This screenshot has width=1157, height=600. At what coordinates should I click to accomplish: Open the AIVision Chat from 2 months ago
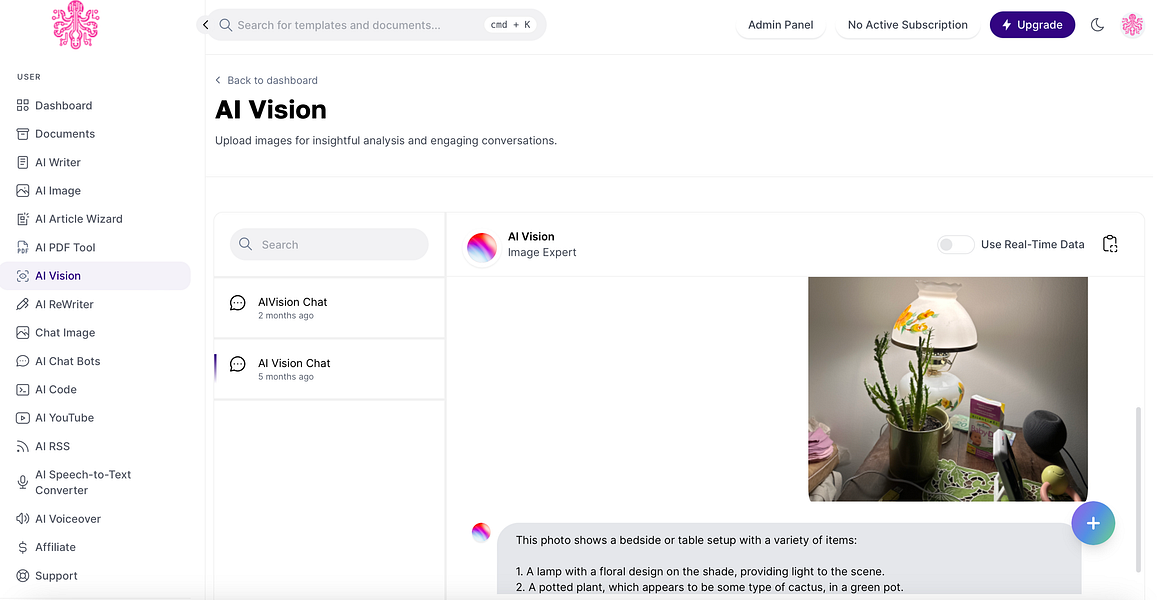[329, 308]
